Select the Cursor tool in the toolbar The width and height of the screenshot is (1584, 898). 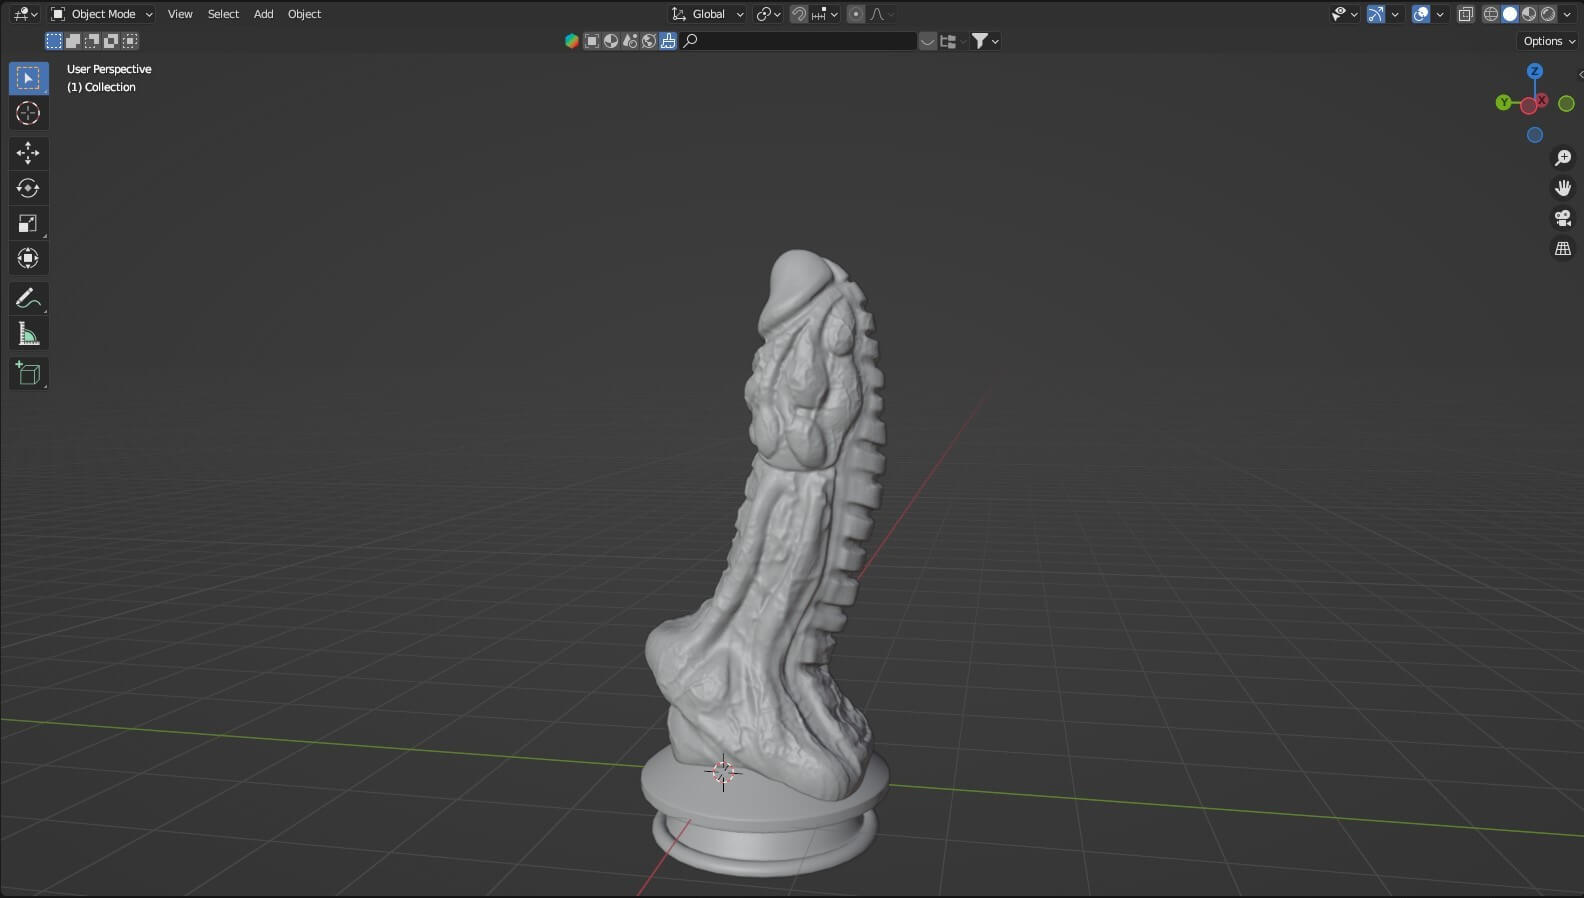pyautogui.click(x=28, y=113)
